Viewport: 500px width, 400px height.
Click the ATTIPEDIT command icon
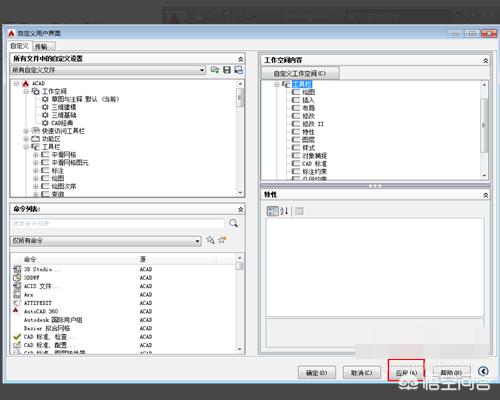pyautogui.click(x=17, y=303)
